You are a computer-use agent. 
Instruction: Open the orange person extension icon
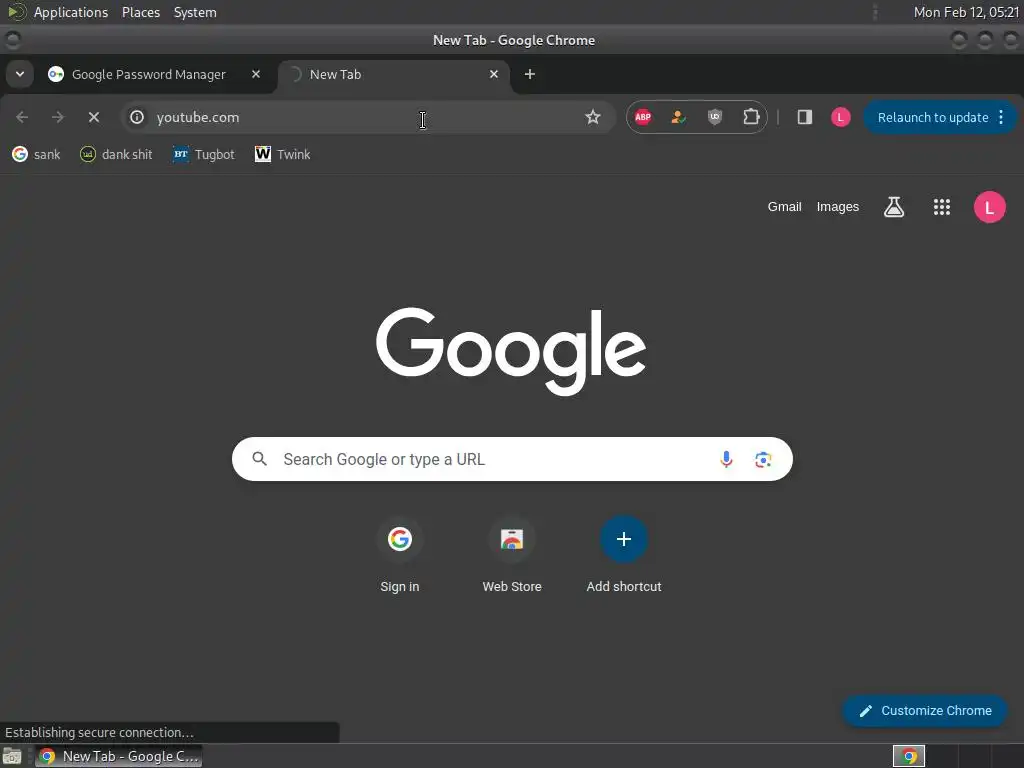[x=679, y=118]
